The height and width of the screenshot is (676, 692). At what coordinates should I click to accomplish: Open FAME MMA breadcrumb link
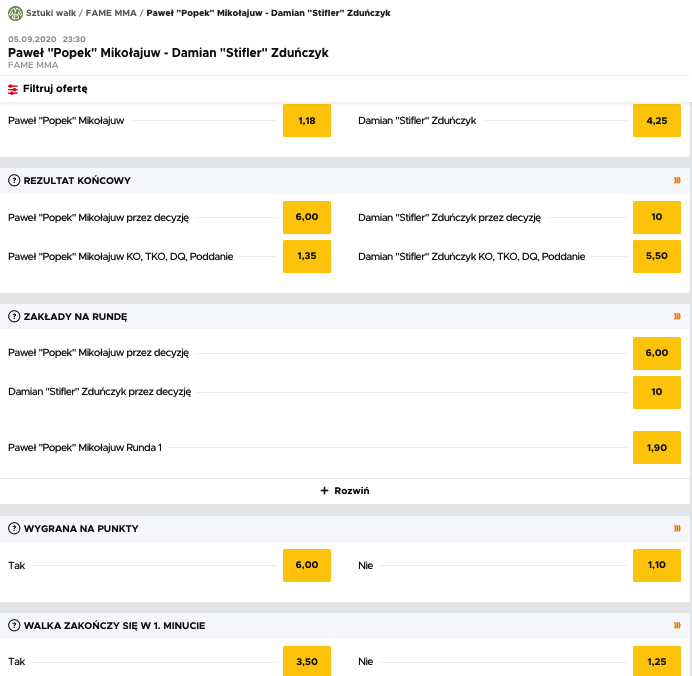click(111, 13)
